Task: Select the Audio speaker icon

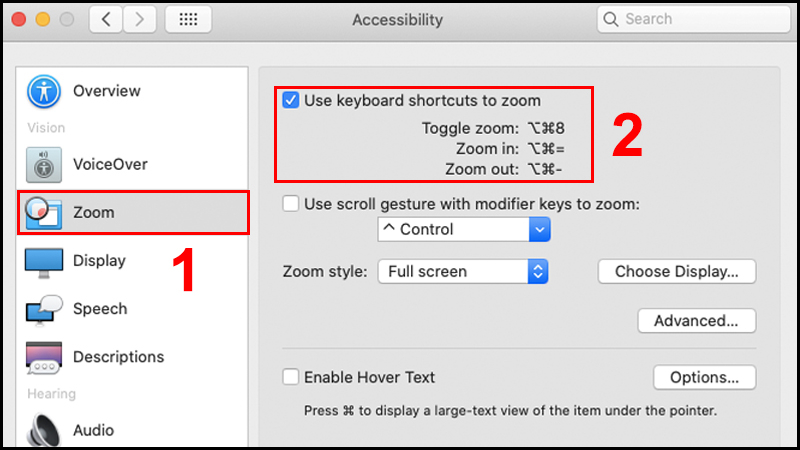Action: tap(44, 429)
